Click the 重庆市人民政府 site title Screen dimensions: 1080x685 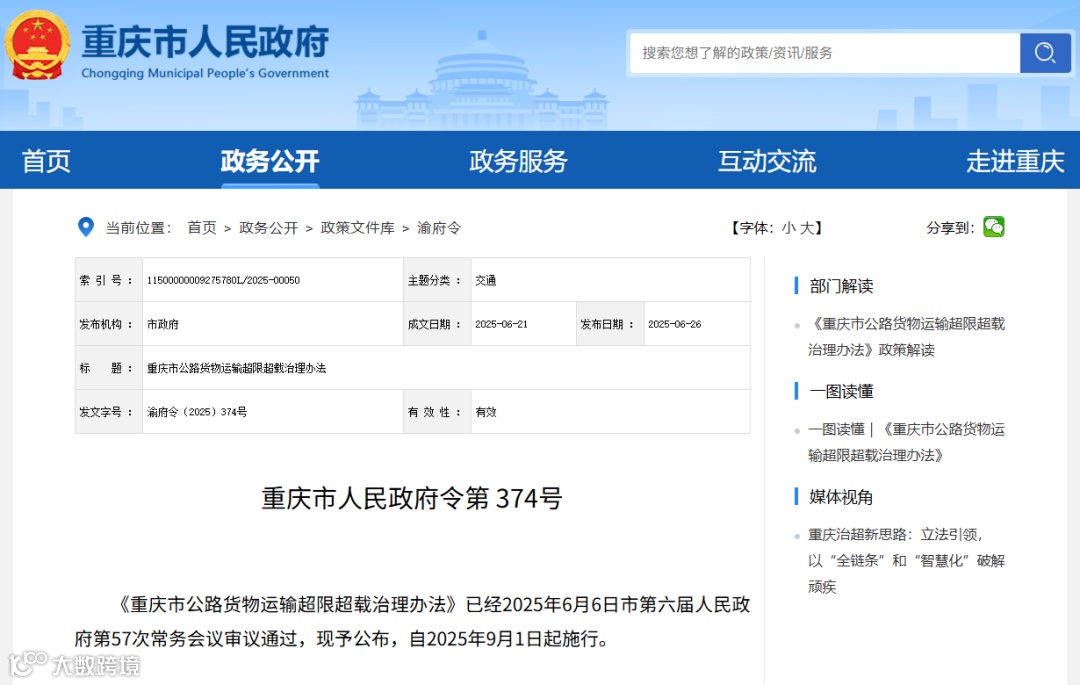(205, 43)
